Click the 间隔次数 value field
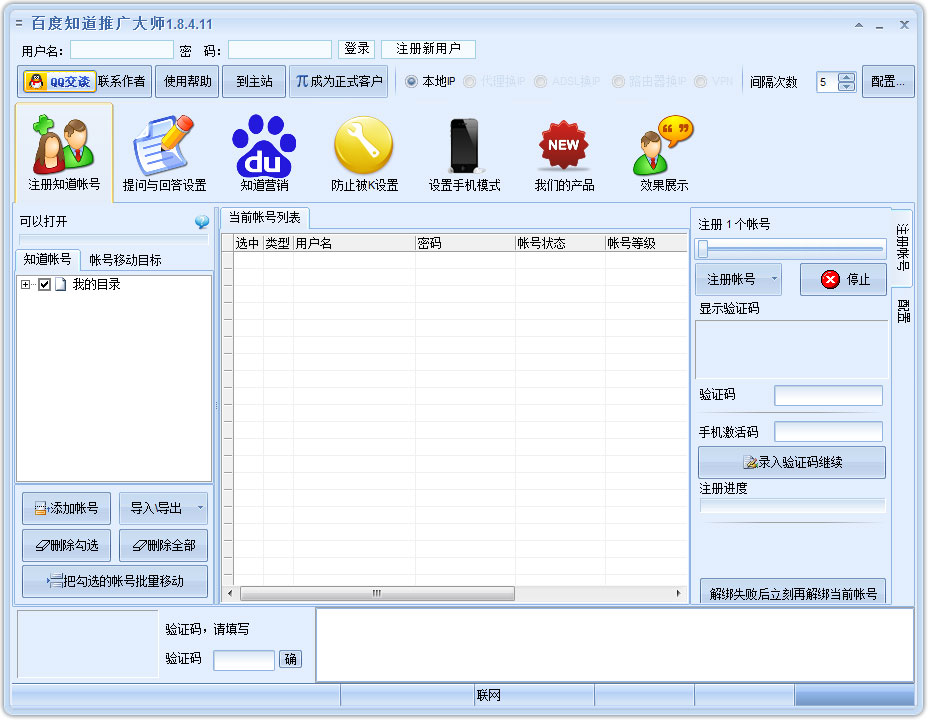Image resolution: width=928 pixels, height=721 pixels. [x=828, y=82]
